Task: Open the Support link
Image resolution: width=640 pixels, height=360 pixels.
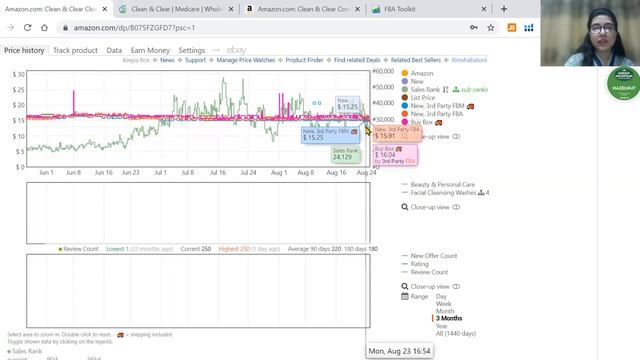Action: [x=195, y=60]
